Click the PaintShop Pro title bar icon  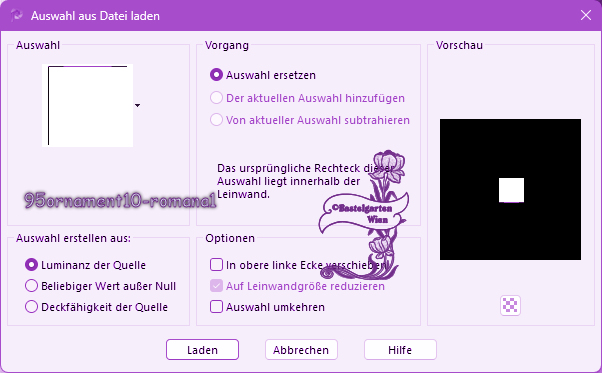coord(16,16)
